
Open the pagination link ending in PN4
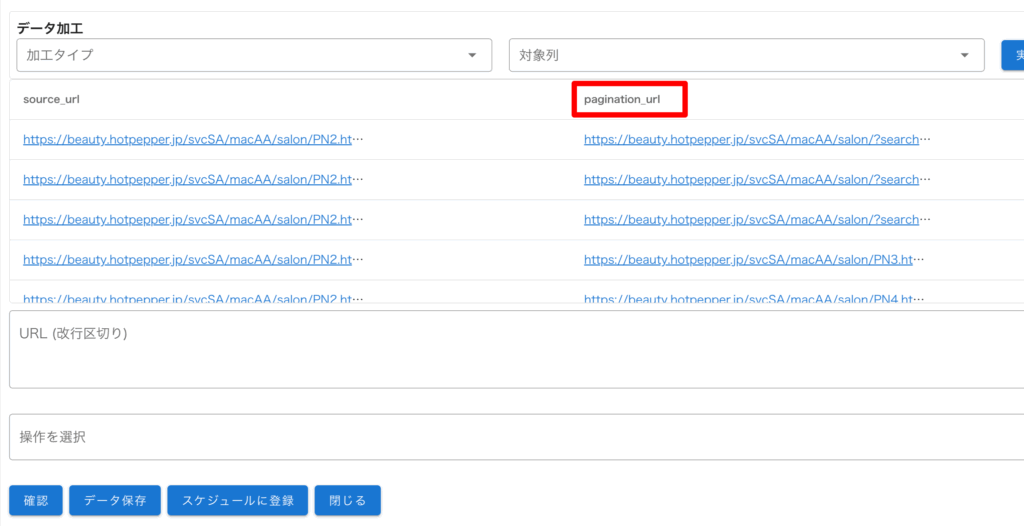click(754, 298)
